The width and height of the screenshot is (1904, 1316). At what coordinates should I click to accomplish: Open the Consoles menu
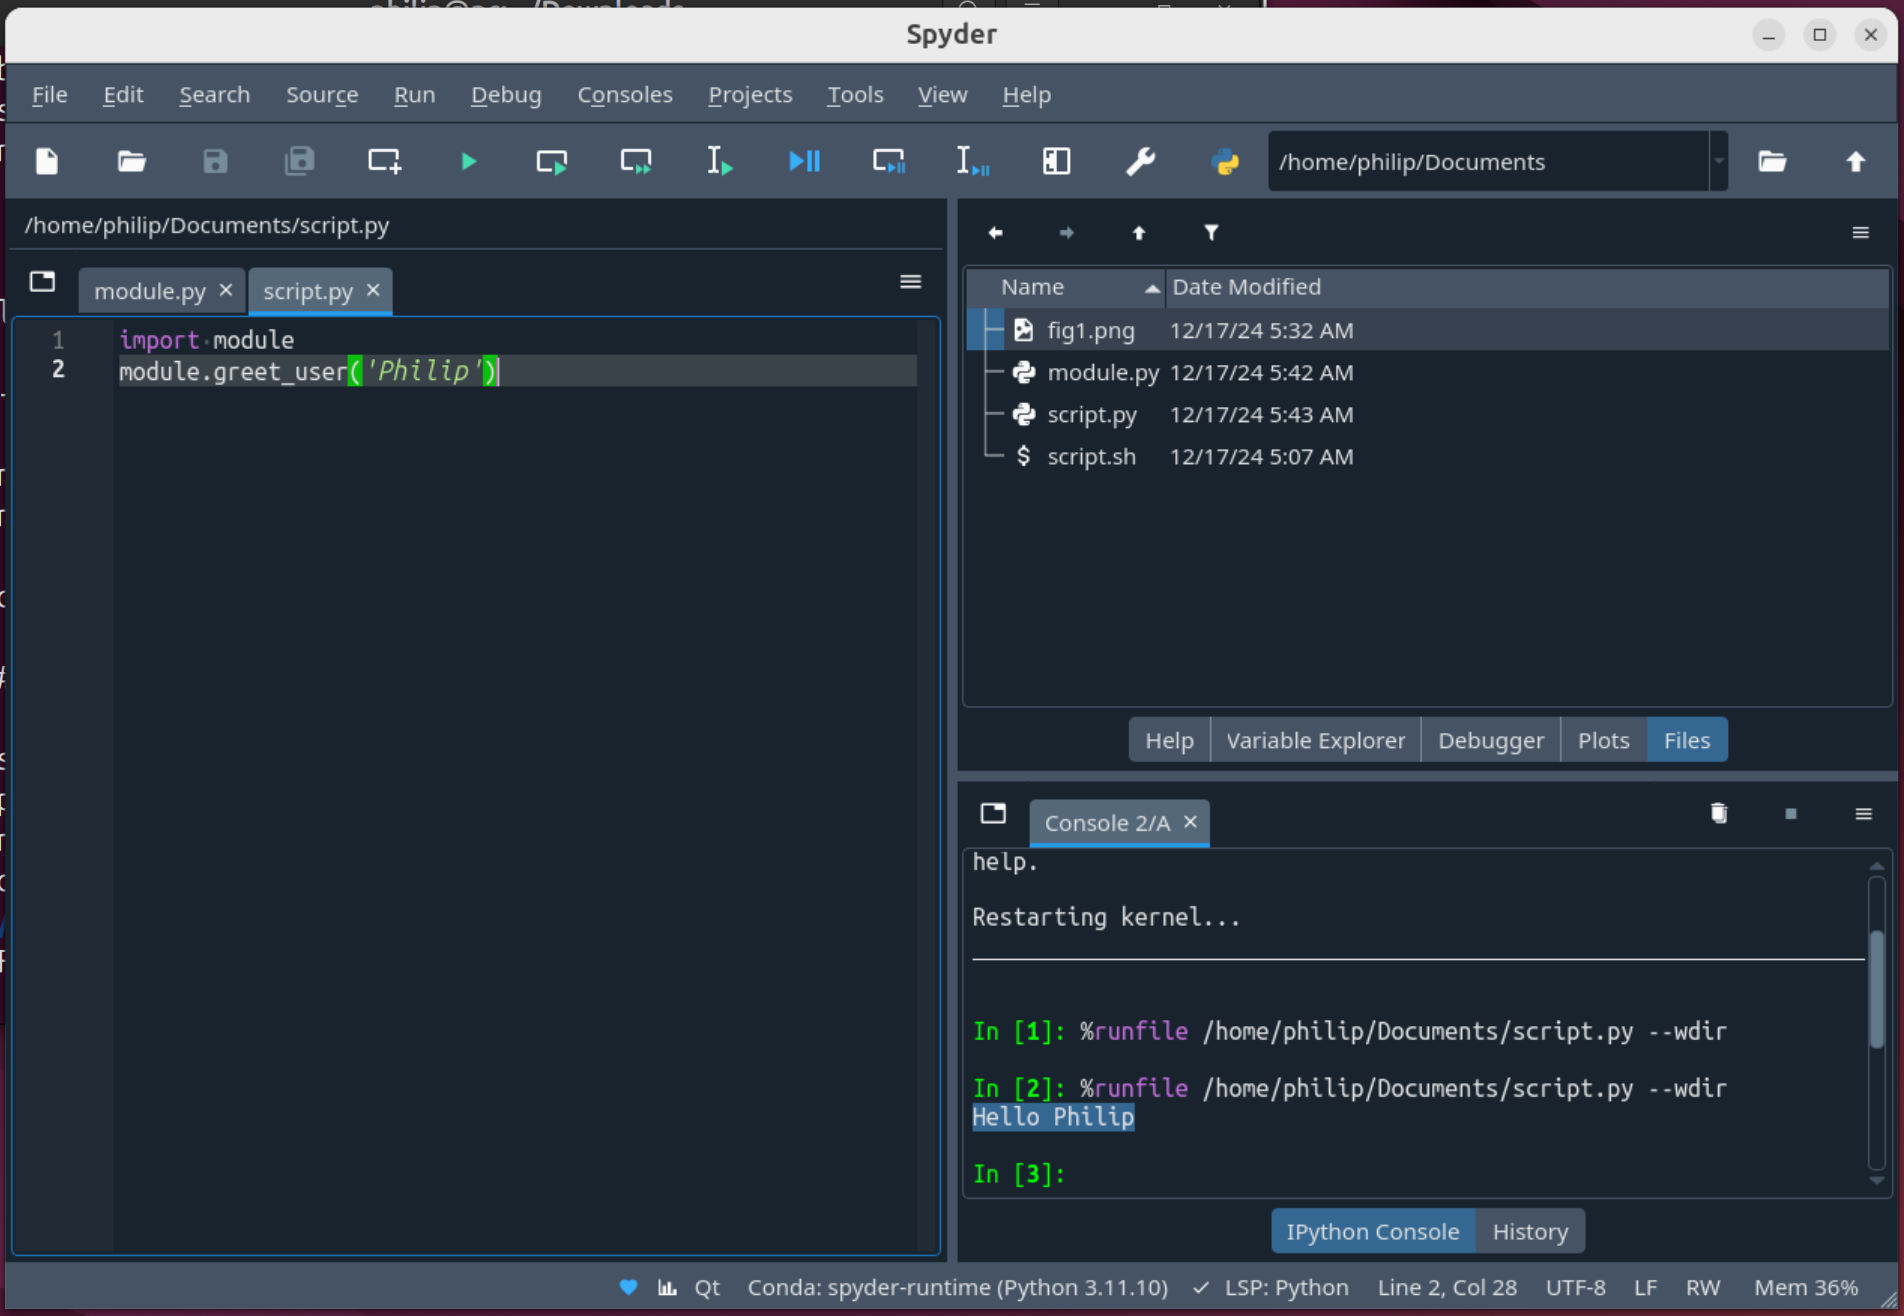coord(625,94)
